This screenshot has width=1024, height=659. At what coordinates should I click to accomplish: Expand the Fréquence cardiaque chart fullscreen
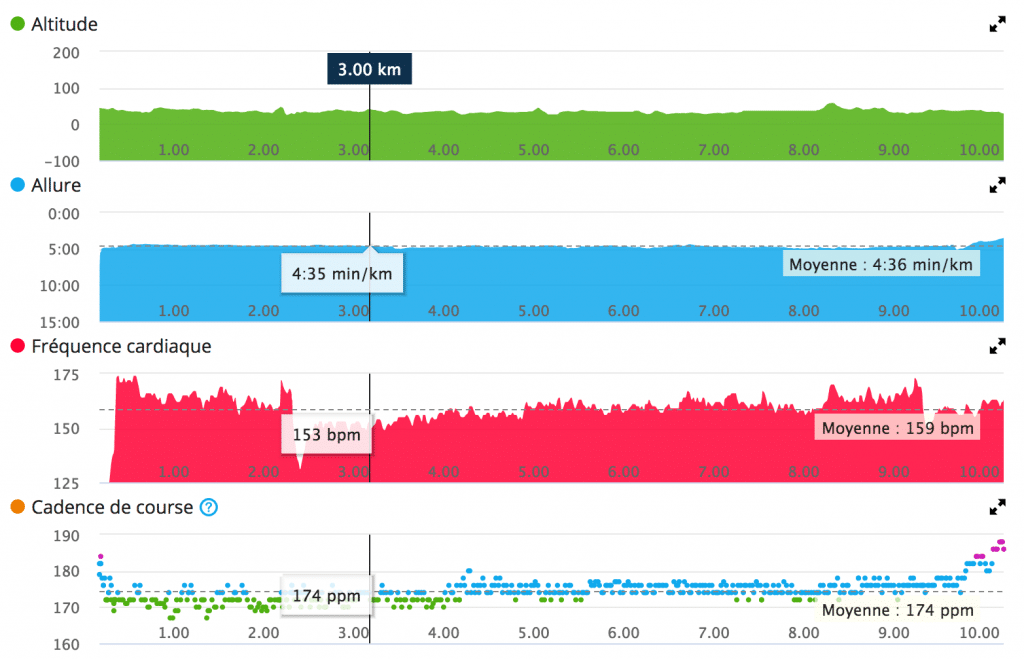click(x=997, y=346)
